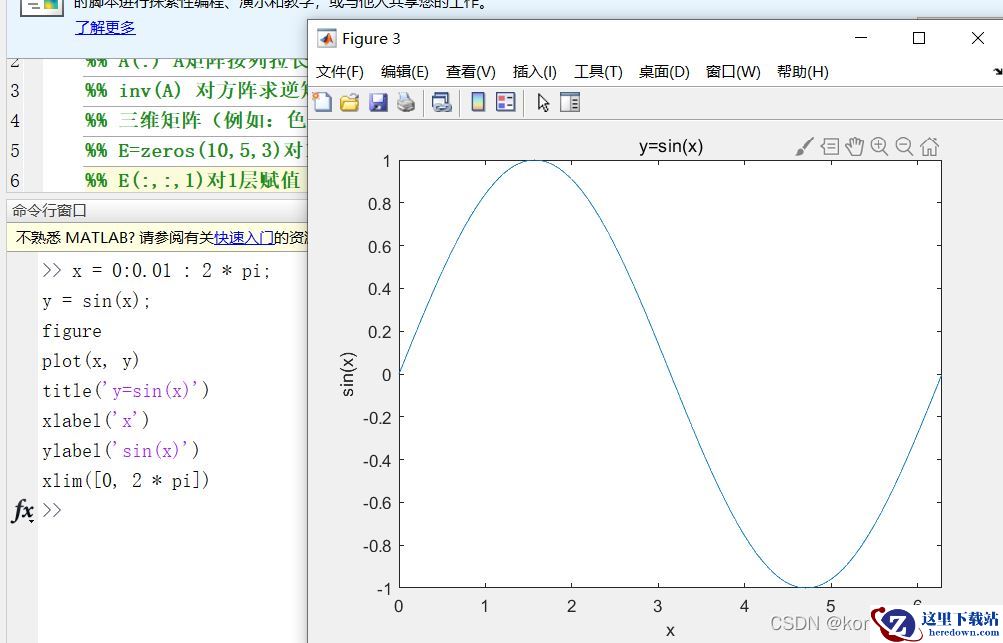The image size is (1003, 643).
Task: Insert a legend using the toolbar icon
Action: (x=505, y=102)
